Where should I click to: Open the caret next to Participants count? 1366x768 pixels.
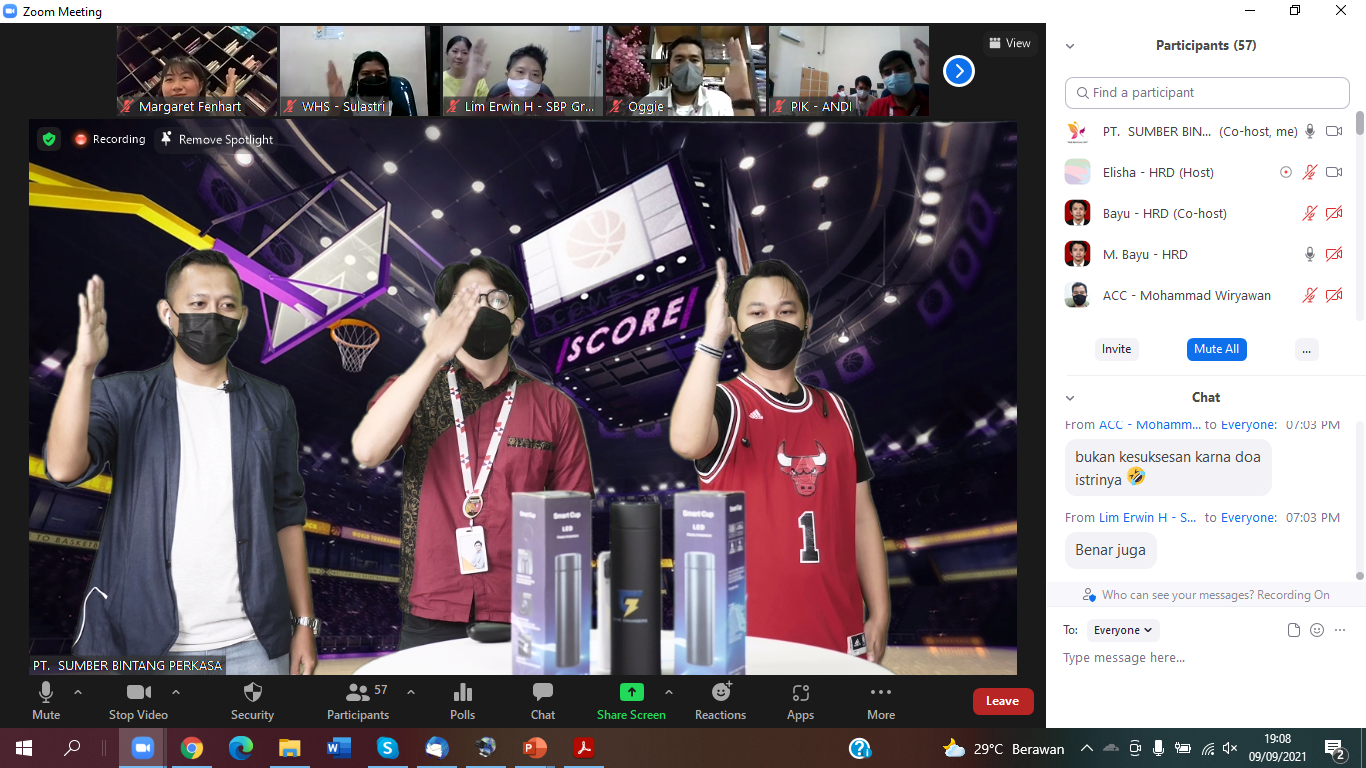pyautogui.click(x=410, y=692)
